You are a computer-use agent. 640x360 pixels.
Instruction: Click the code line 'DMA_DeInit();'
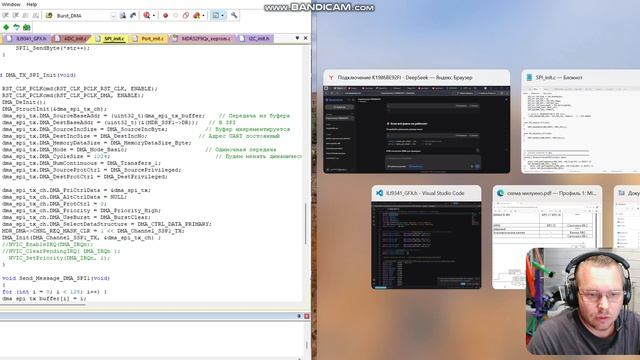tap(24, 102)
